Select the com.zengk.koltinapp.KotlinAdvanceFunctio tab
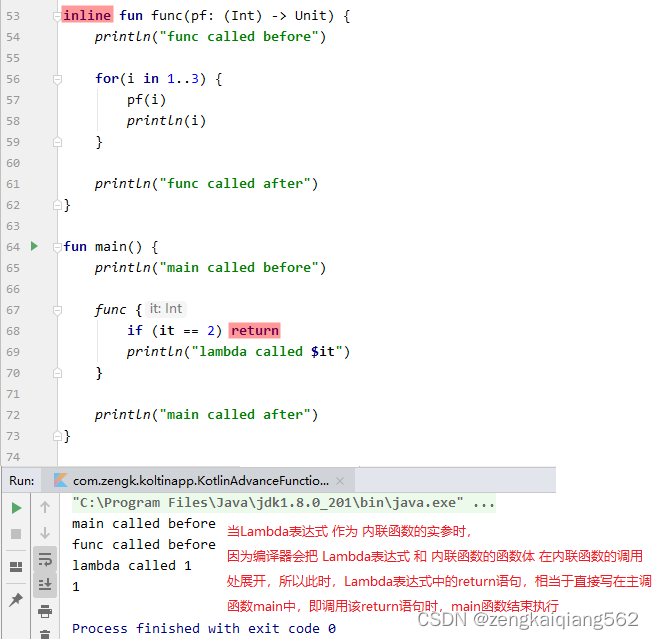The height and width of the screenshot is (639, 653). [200, 481]
